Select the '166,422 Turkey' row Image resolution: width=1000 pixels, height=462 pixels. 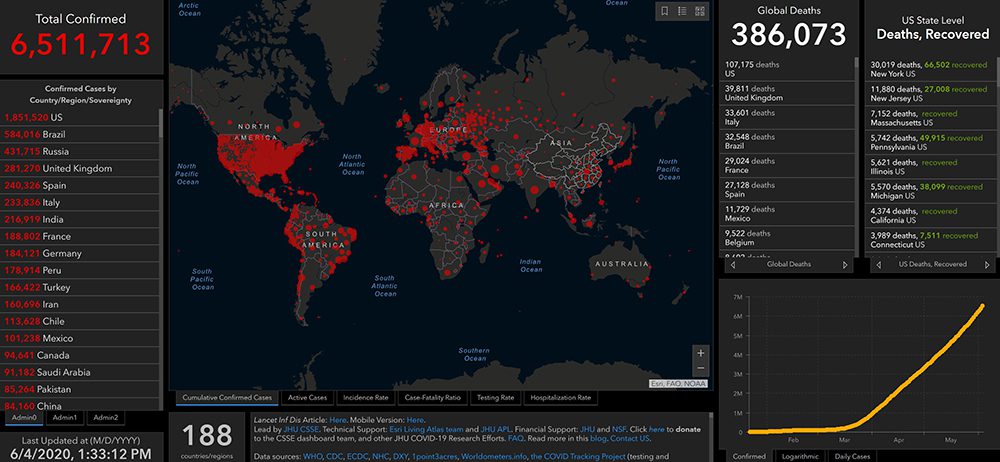click(x=80, y=287)
